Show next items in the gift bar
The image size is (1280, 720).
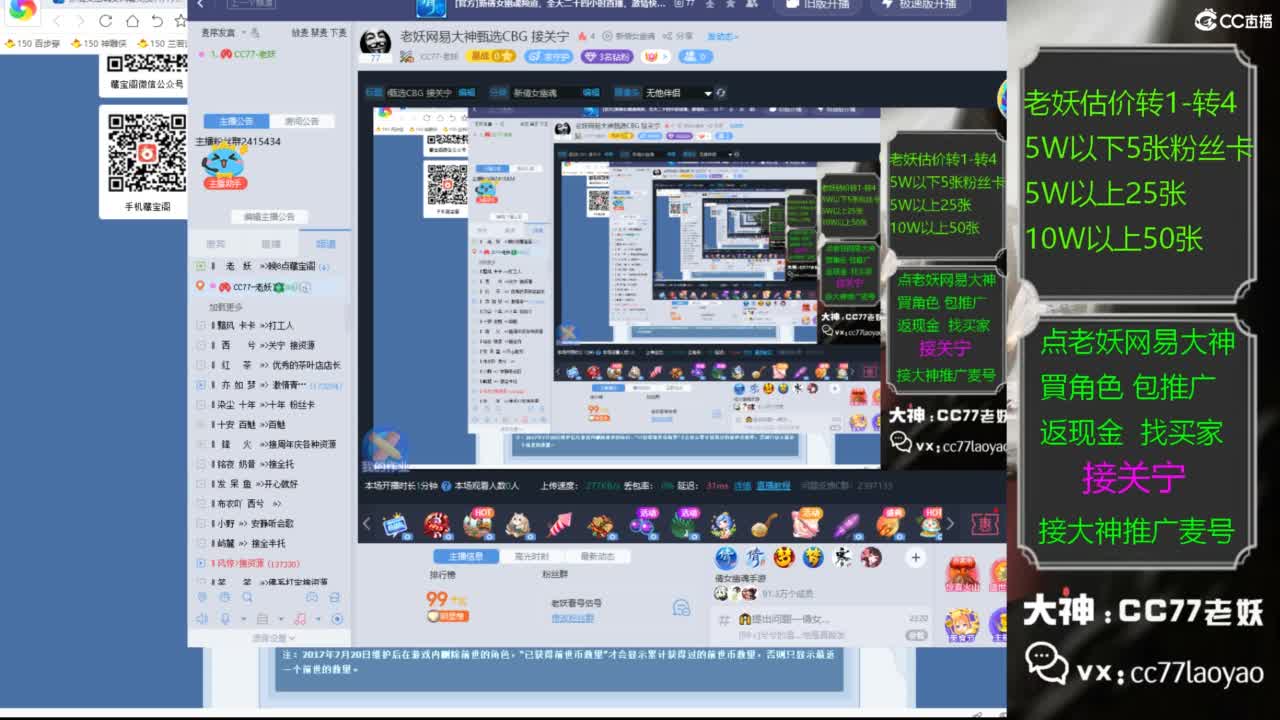[x=950, y=523]
